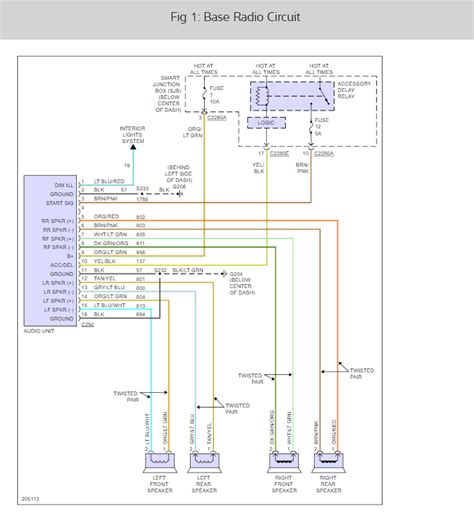The height and width of the screenshot is (518, 474).
Task: Click the Left Rear Speaker symbol
Action: point(204,462)
